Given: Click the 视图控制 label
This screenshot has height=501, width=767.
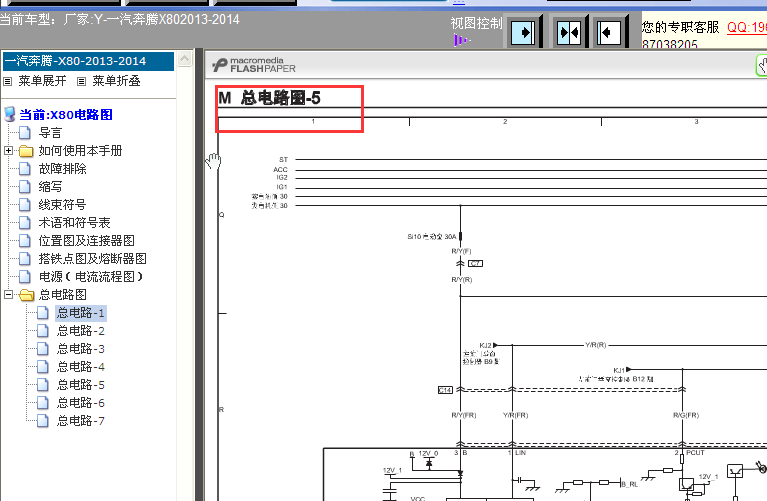Looking at the screenshot, I should [476, 23].
